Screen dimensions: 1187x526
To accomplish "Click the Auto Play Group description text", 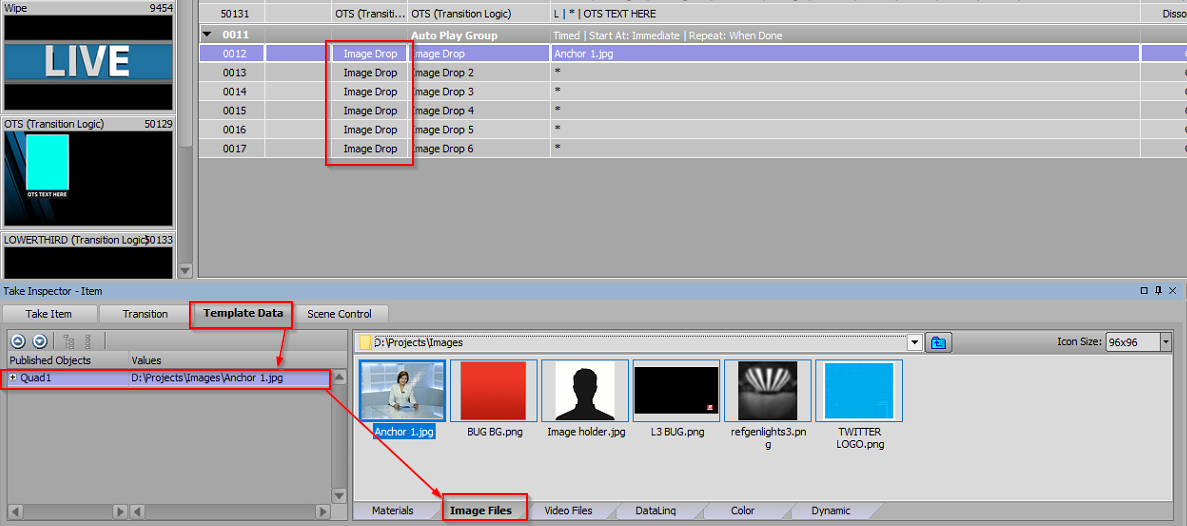I will pyautogui.click(x=668, y=36).
